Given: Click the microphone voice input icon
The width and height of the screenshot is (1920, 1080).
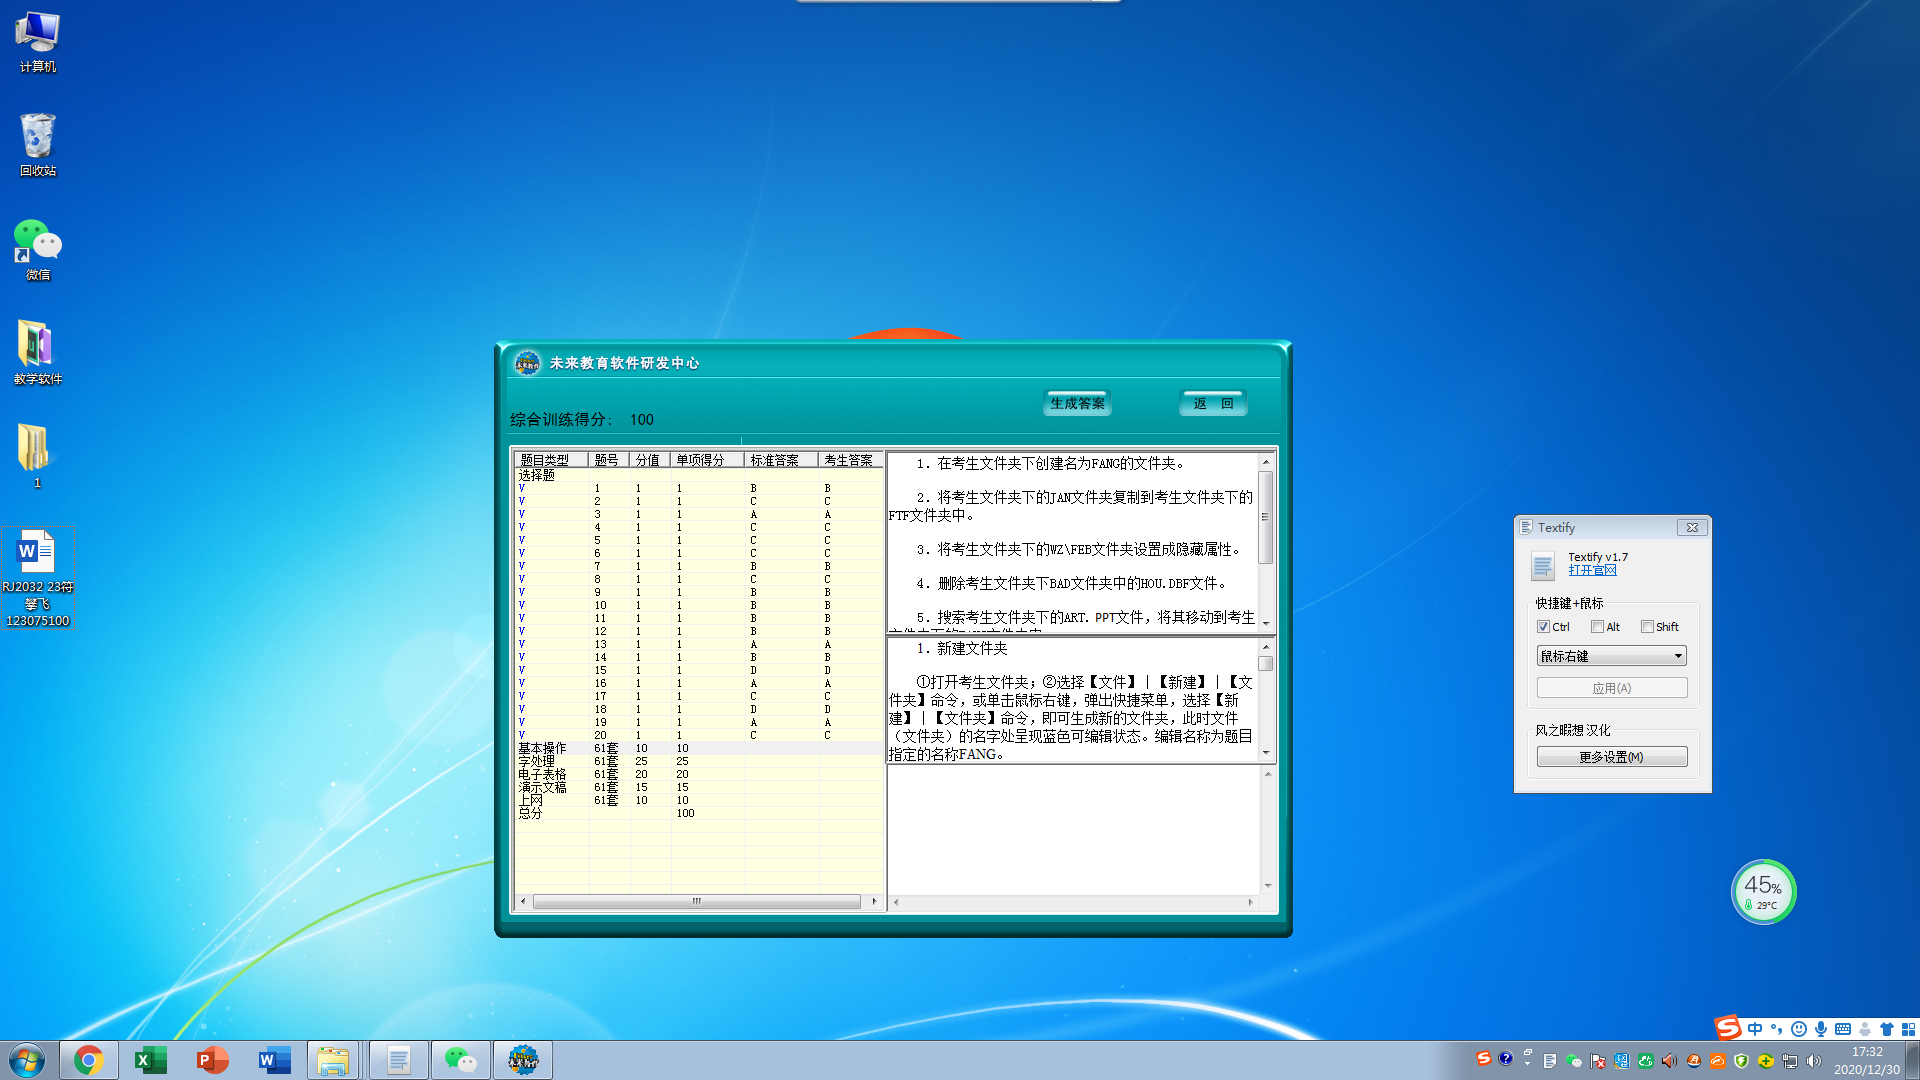Looking at the screenshot, I should (1821, 1029).
